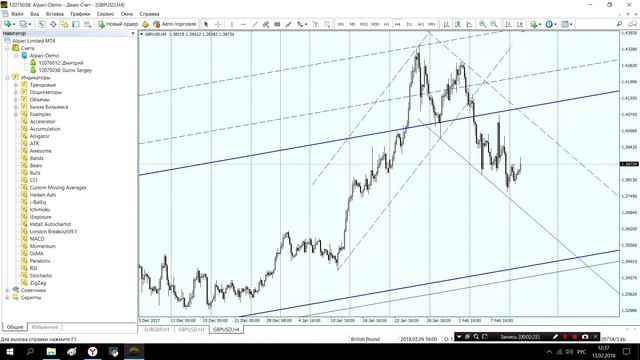
Task: Toggle the D1 timeframe
Action: 409,24
